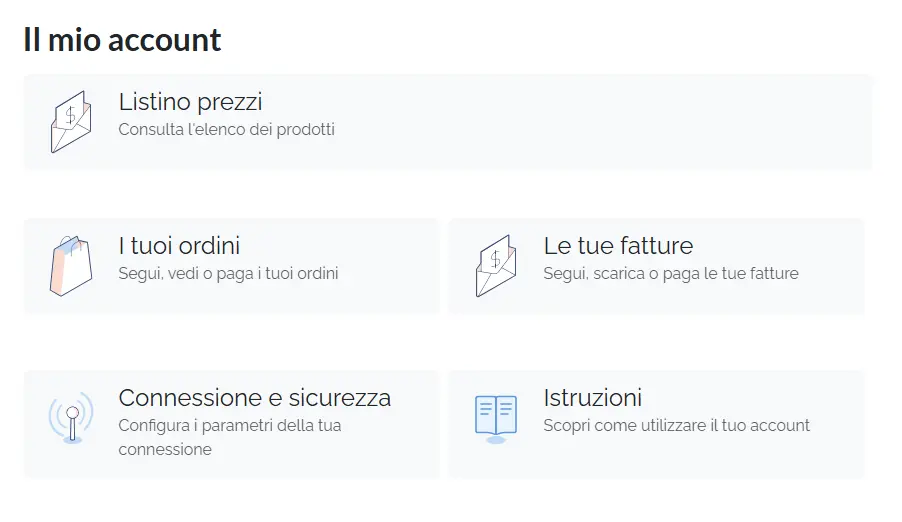Screen dimensions: 902x522
Task: Go to Le tue fatture title
Action: pyautogui.click(x=618, y=246)
